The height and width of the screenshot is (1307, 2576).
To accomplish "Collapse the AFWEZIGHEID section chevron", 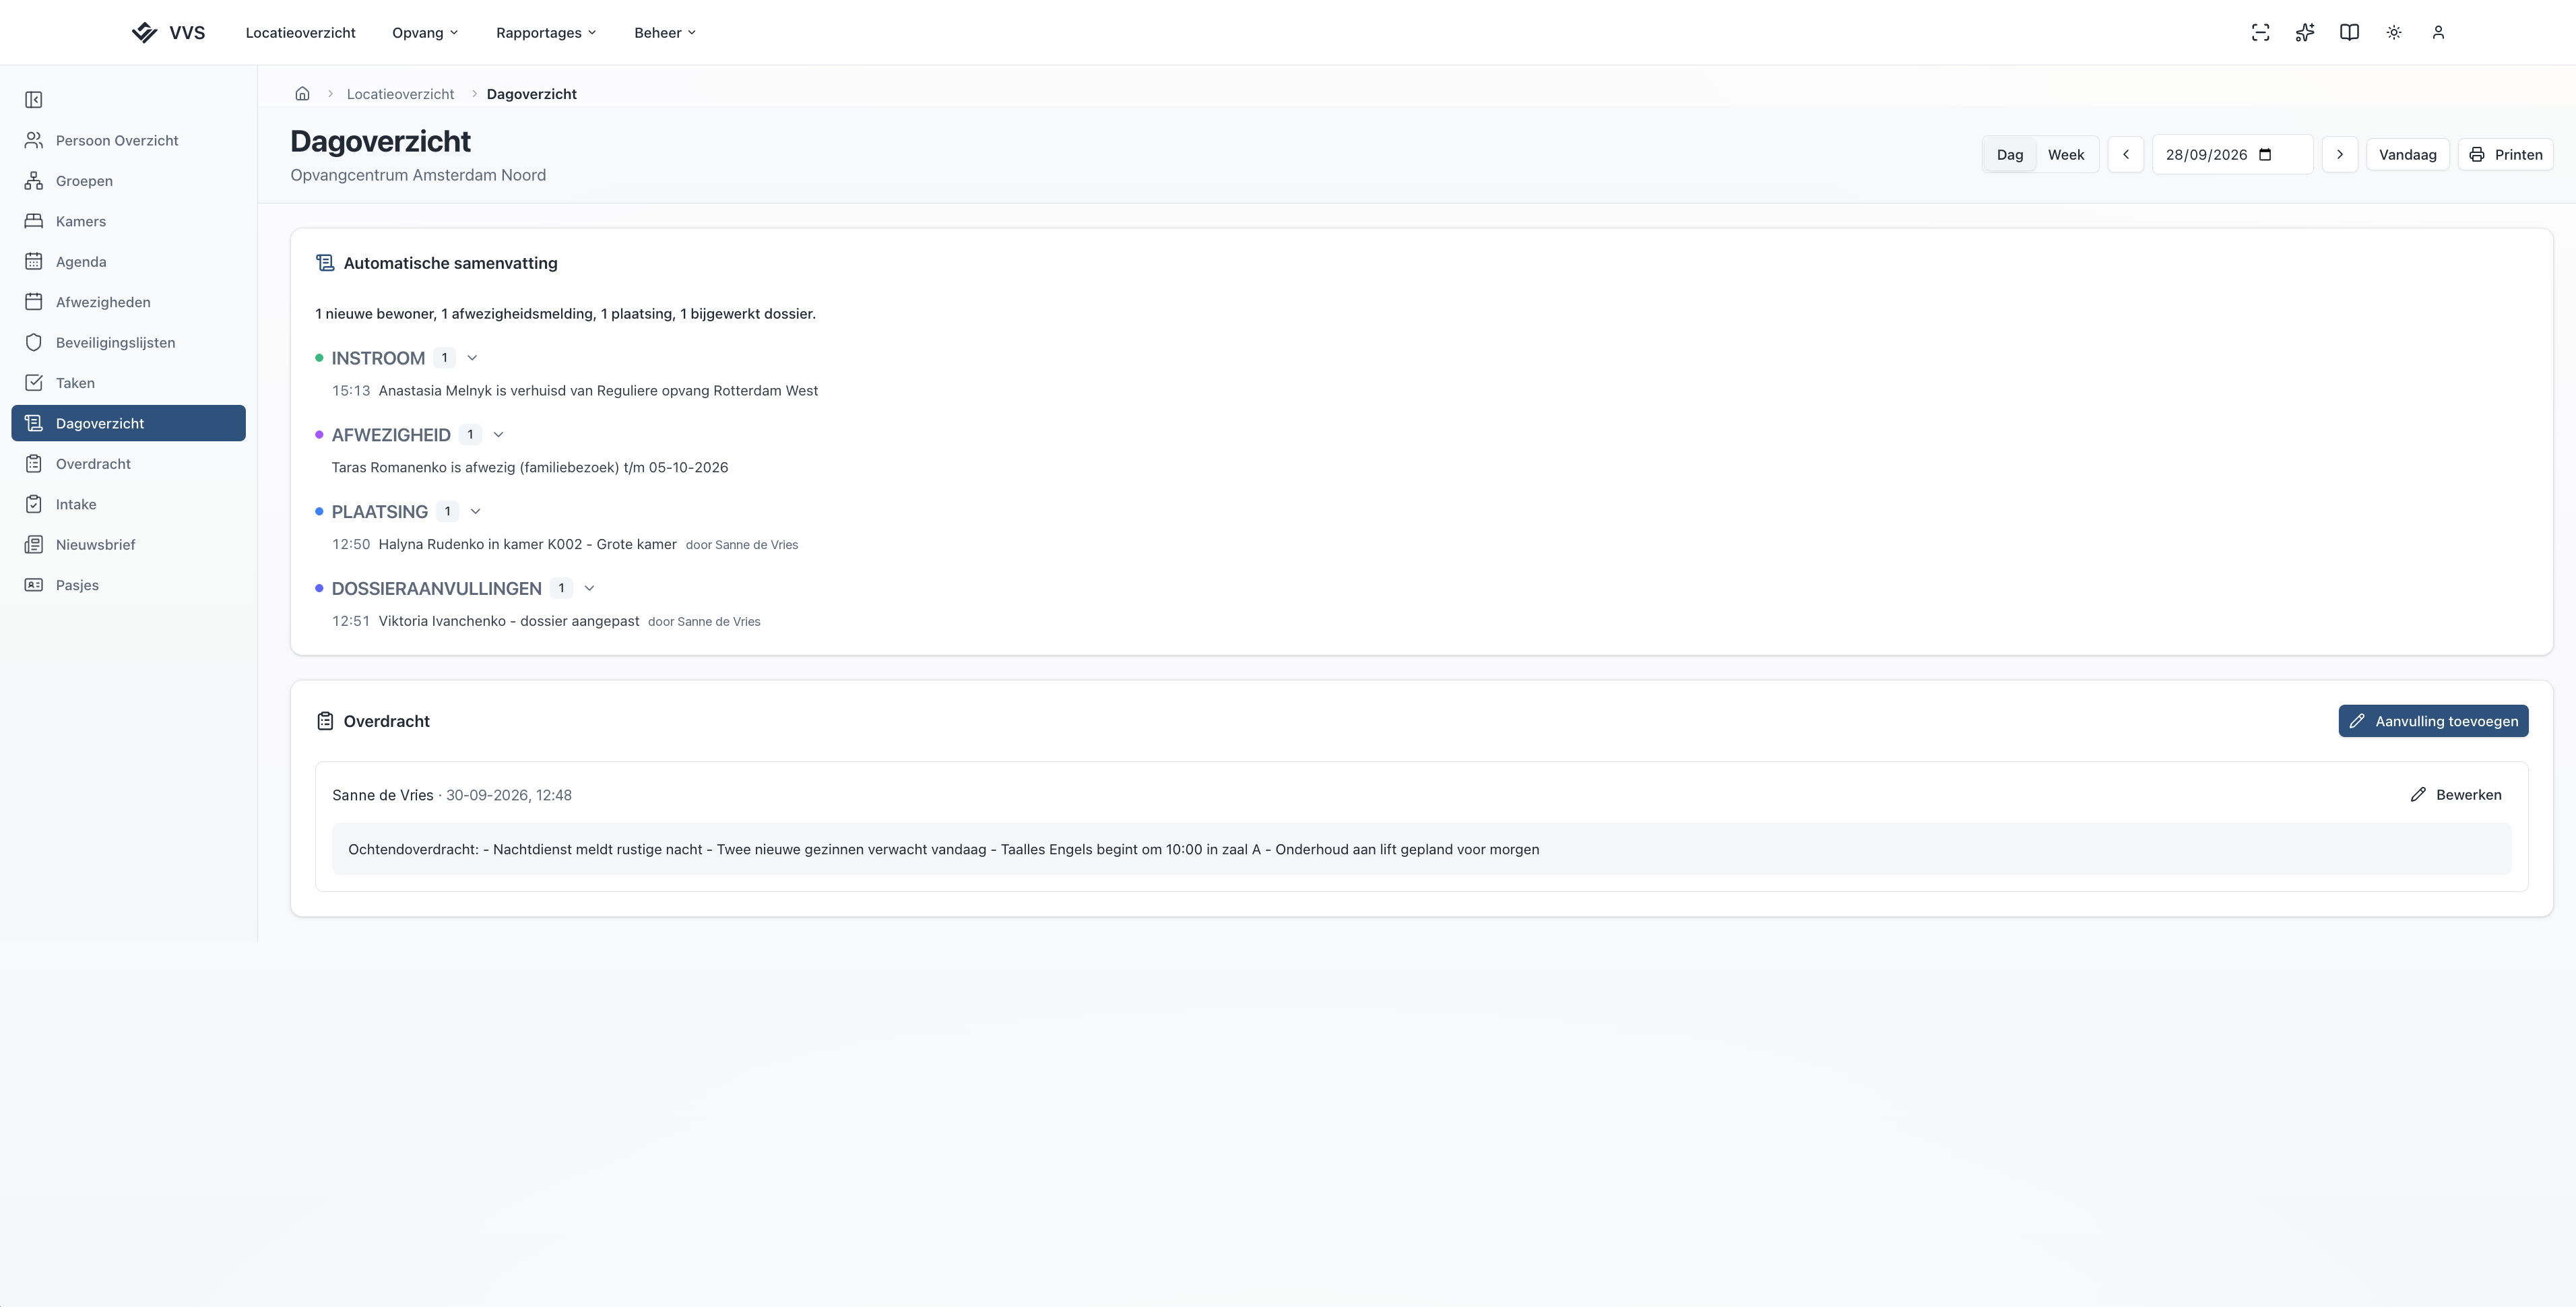I will click(x=498, y=435).
